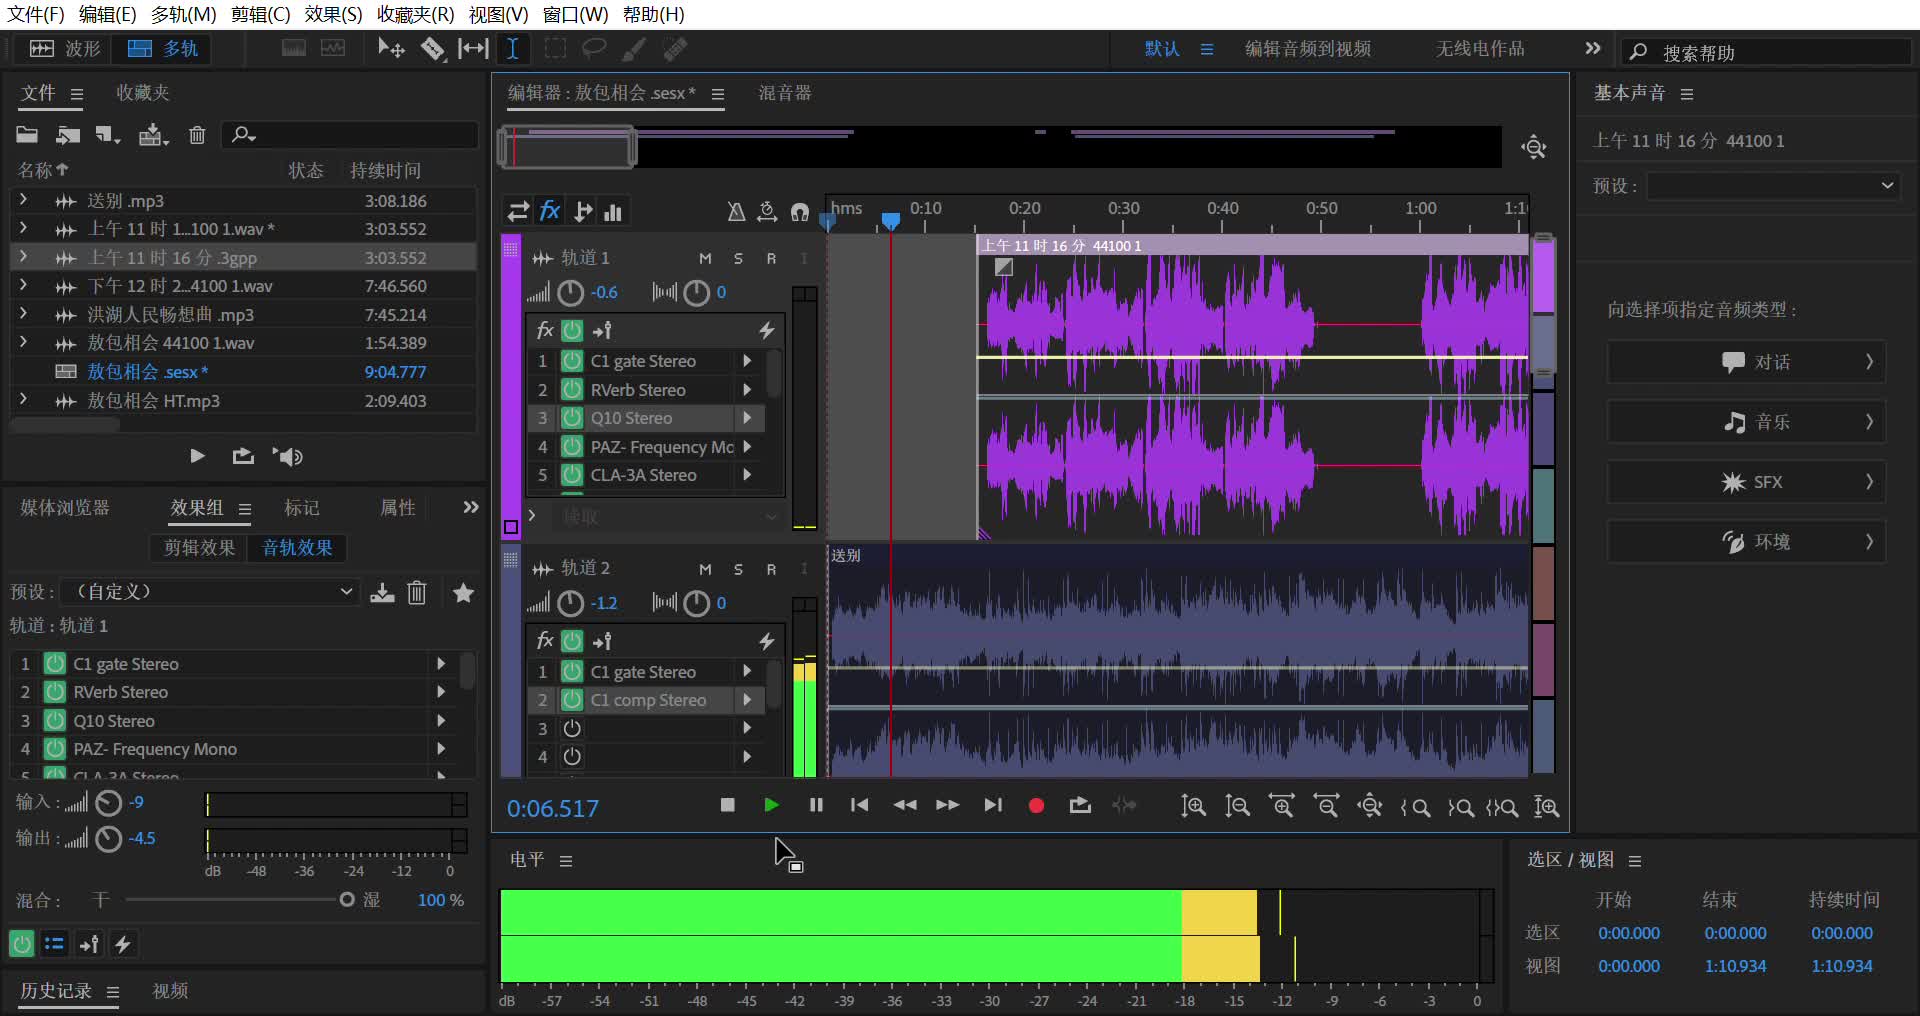Assign 对话 audio type
This screenshot has height=1016, width=1920.
click(1746, 362)
